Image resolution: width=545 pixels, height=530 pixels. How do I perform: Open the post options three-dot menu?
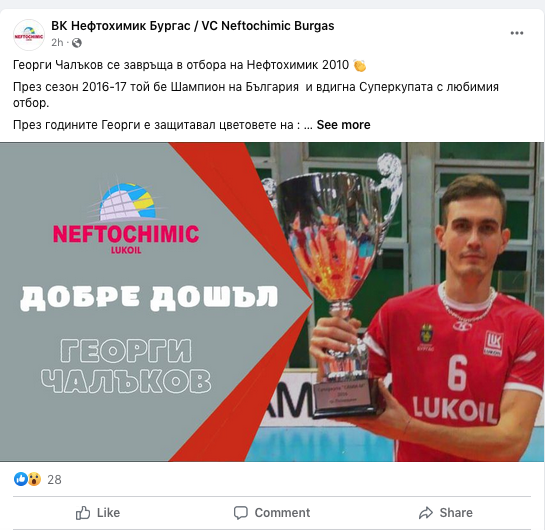click(516, 33)
